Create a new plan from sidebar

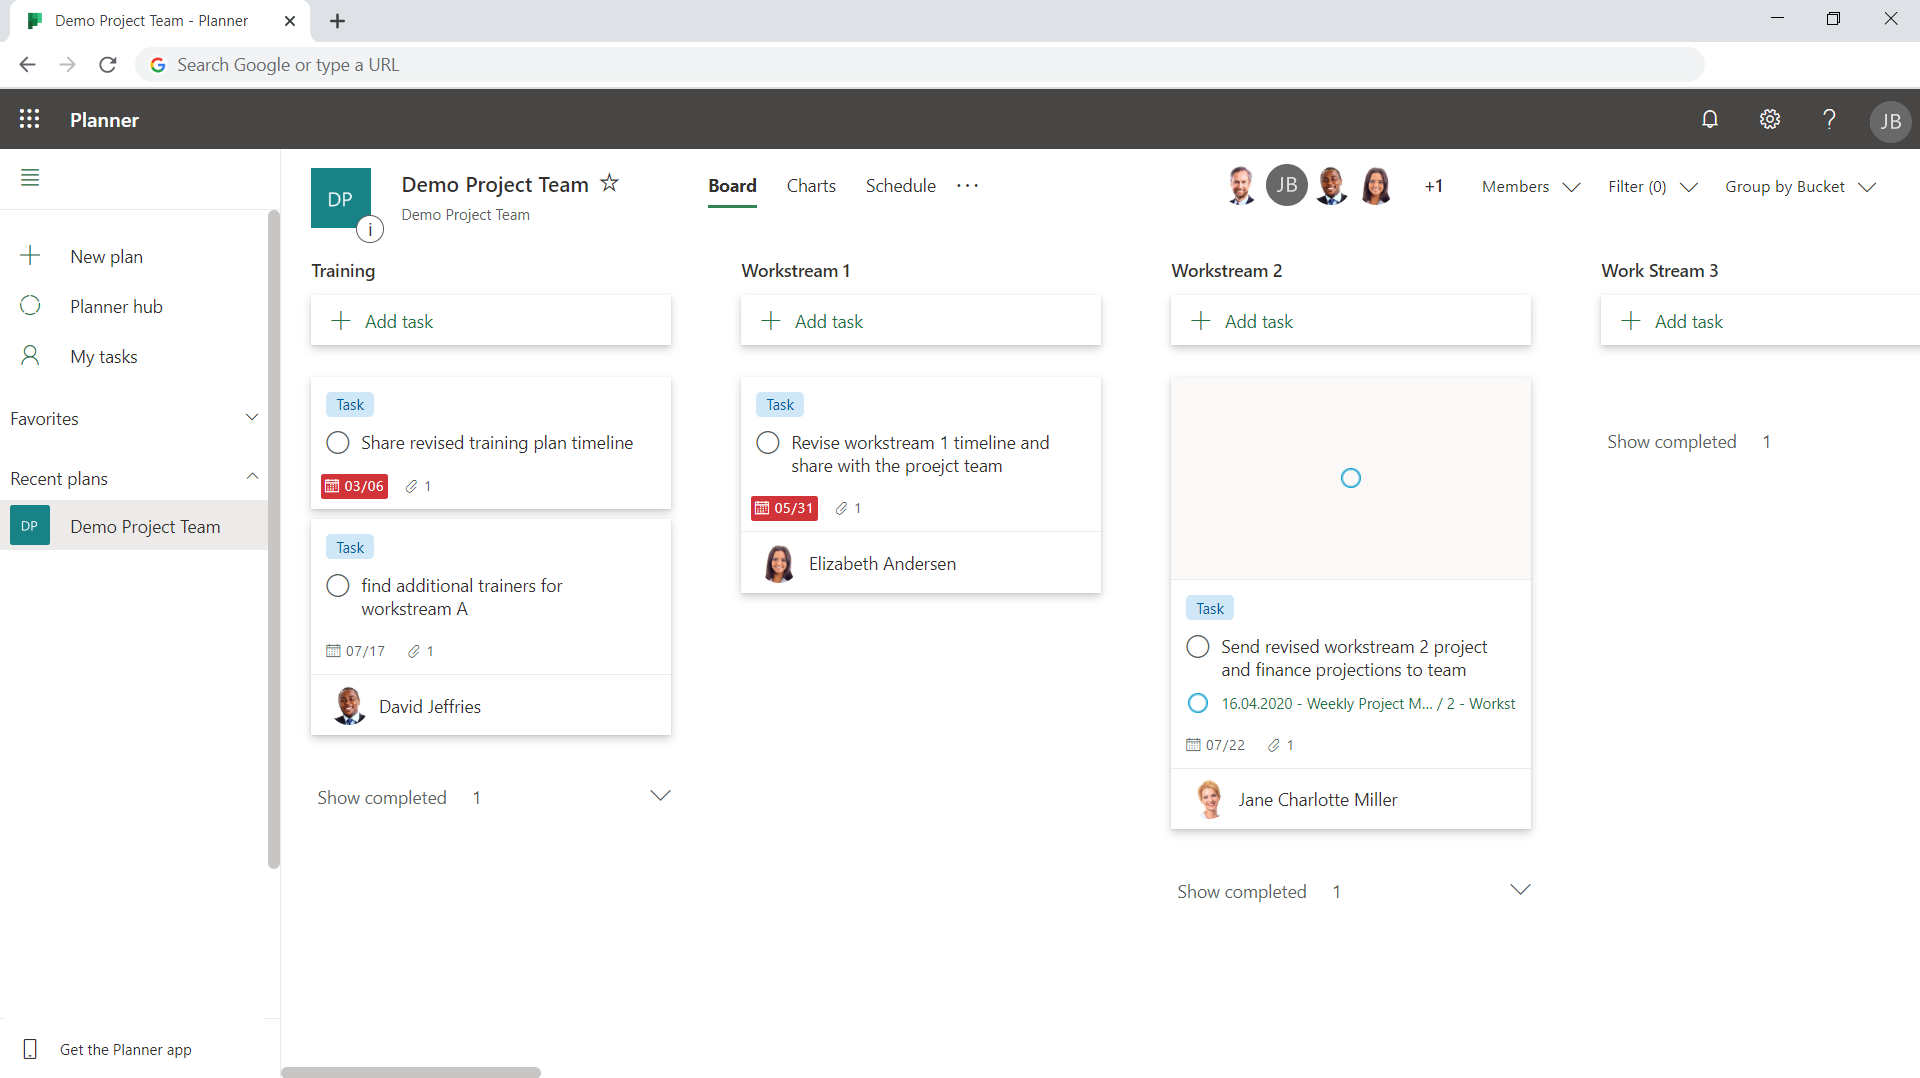tap(106, 256)
